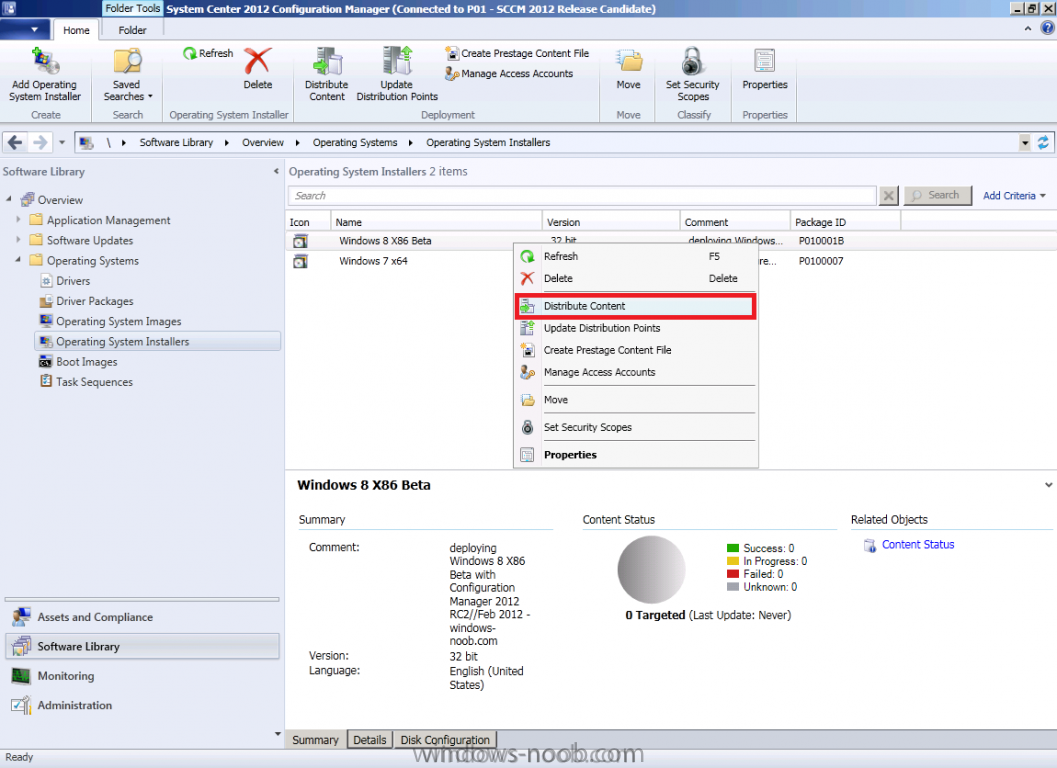
Task: Click the Search button
Action: tap(937, 196)
